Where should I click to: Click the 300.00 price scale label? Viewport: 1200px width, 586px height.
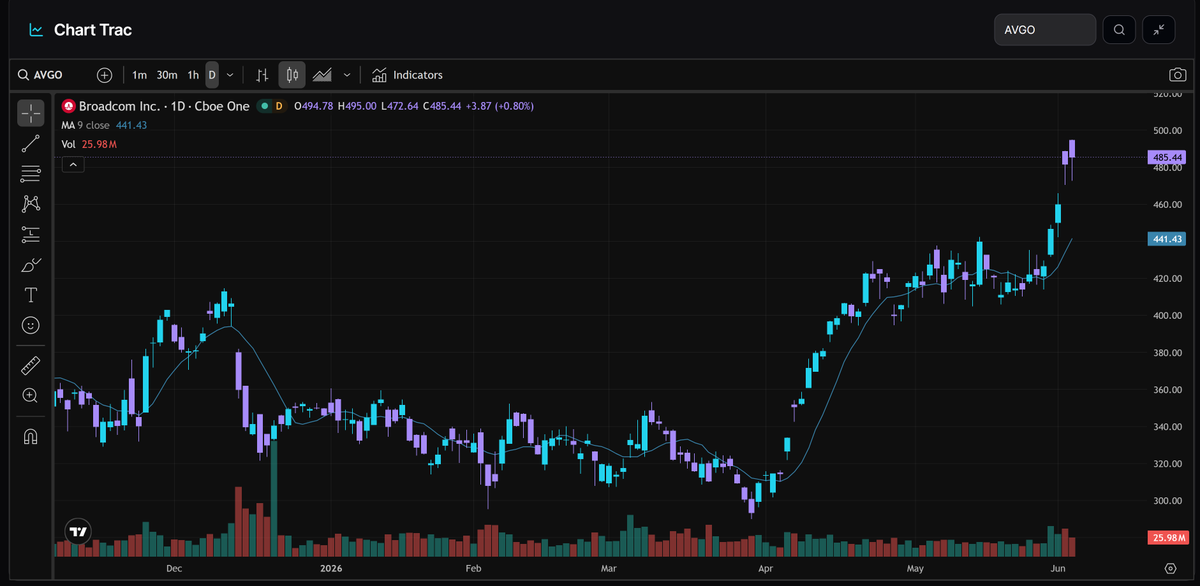pyautogui.click(x=1167, y=501)
